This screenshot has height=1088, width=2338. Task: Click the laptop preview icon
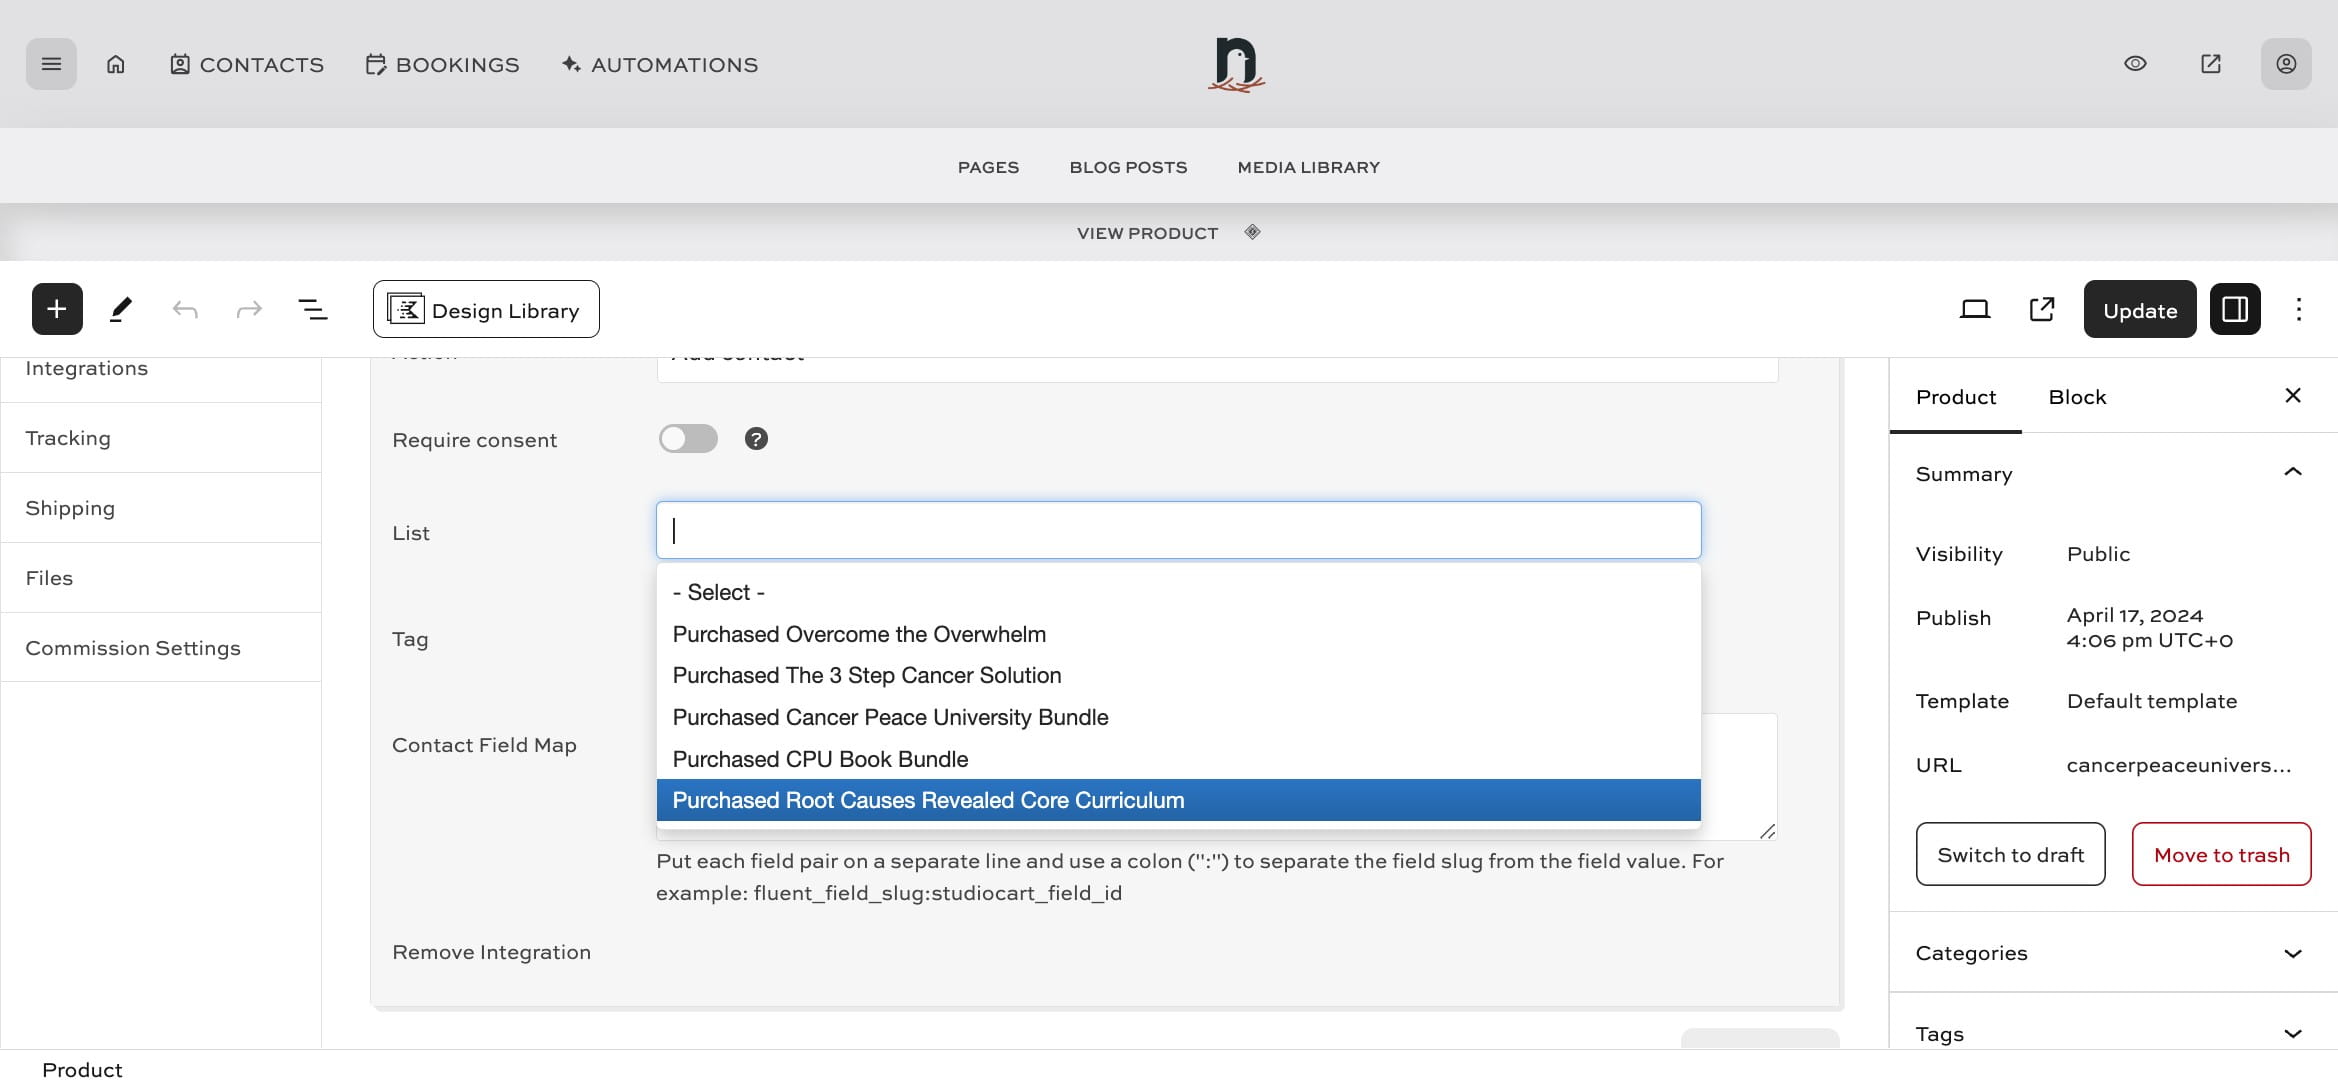[x=1974, y=309]
